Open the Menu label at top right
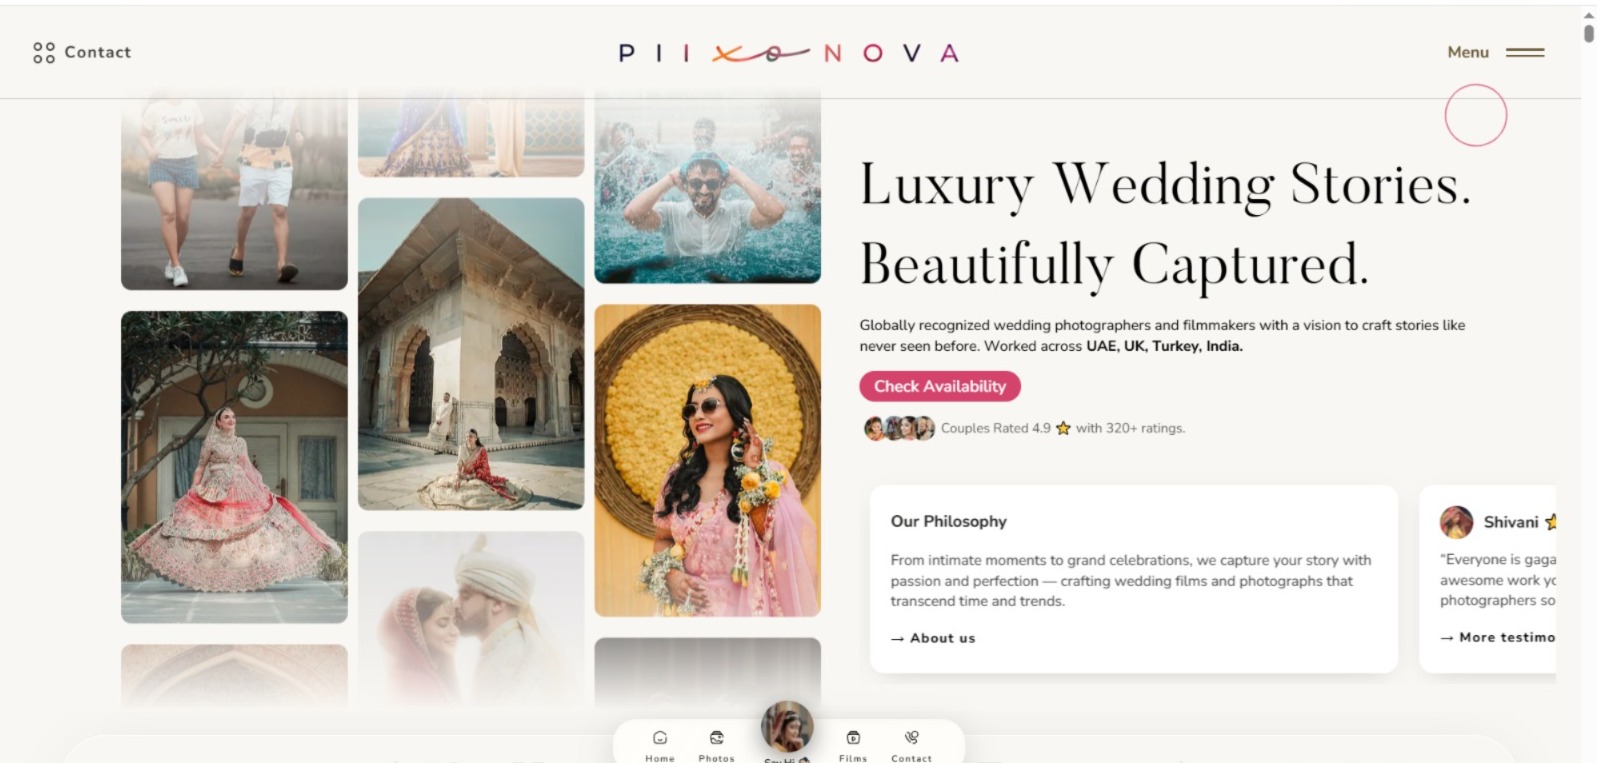The image size is (1597, 763). [x=1468, y=52]
